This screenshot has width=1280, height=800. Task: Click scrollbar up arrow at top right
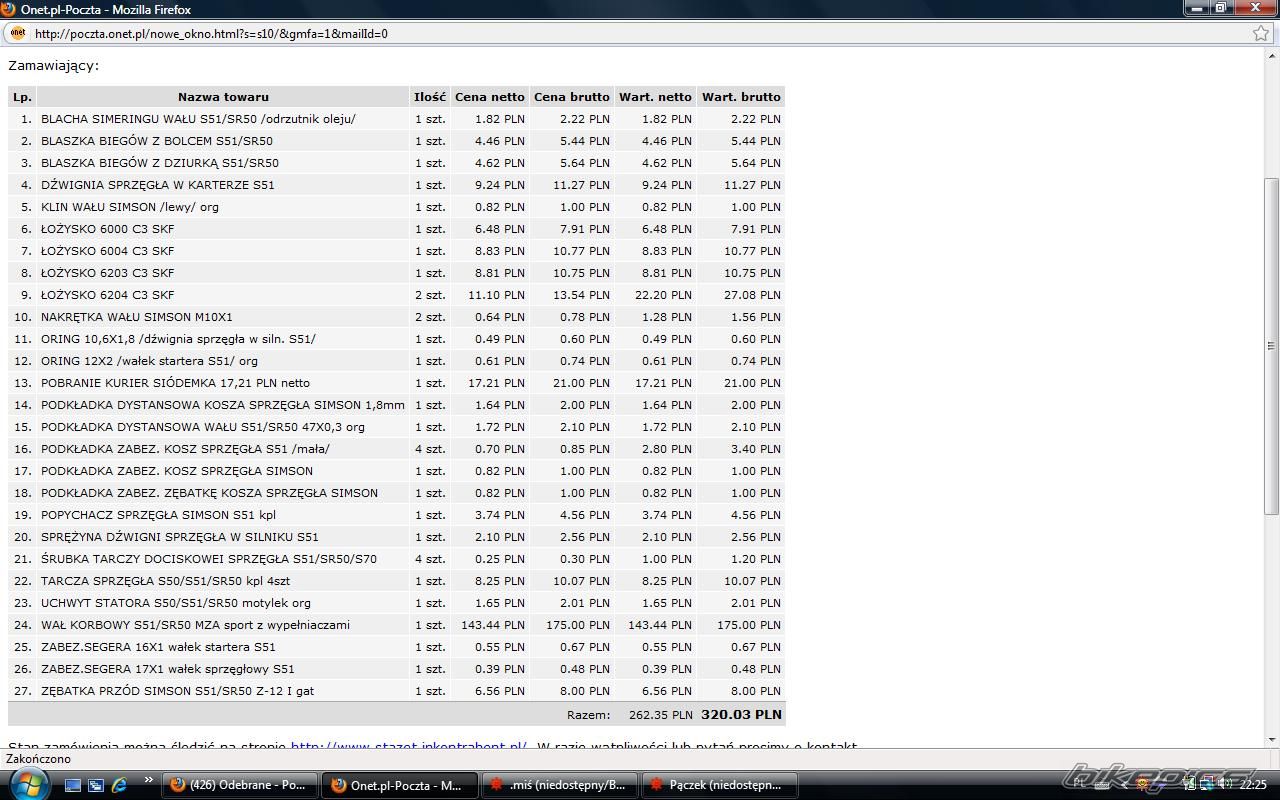pos(1271,56)
